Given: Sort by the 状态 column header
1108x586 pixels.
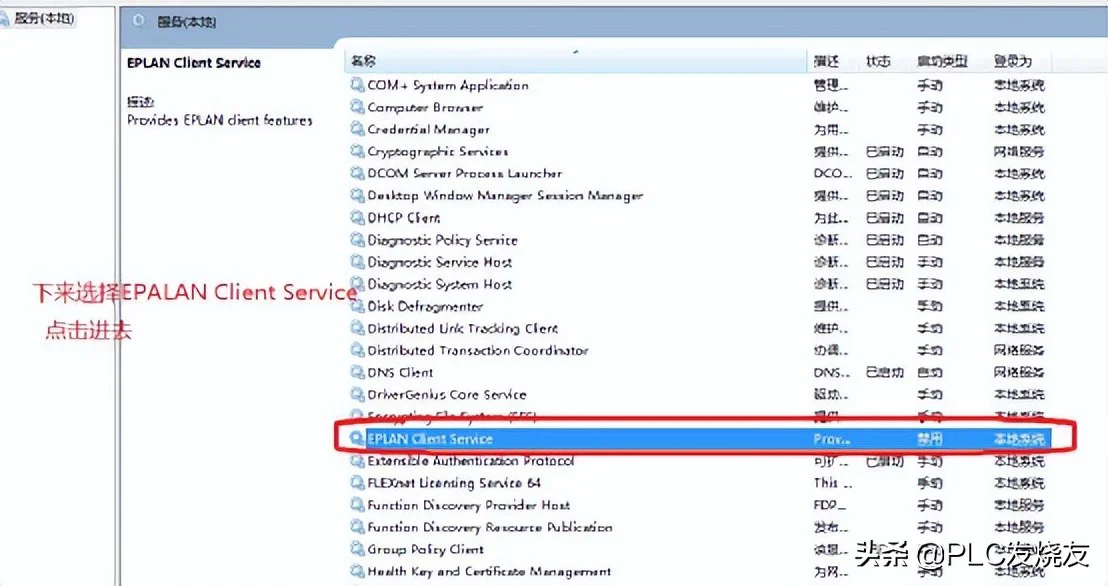Looking at the screenshot, I should click(878, 61).
